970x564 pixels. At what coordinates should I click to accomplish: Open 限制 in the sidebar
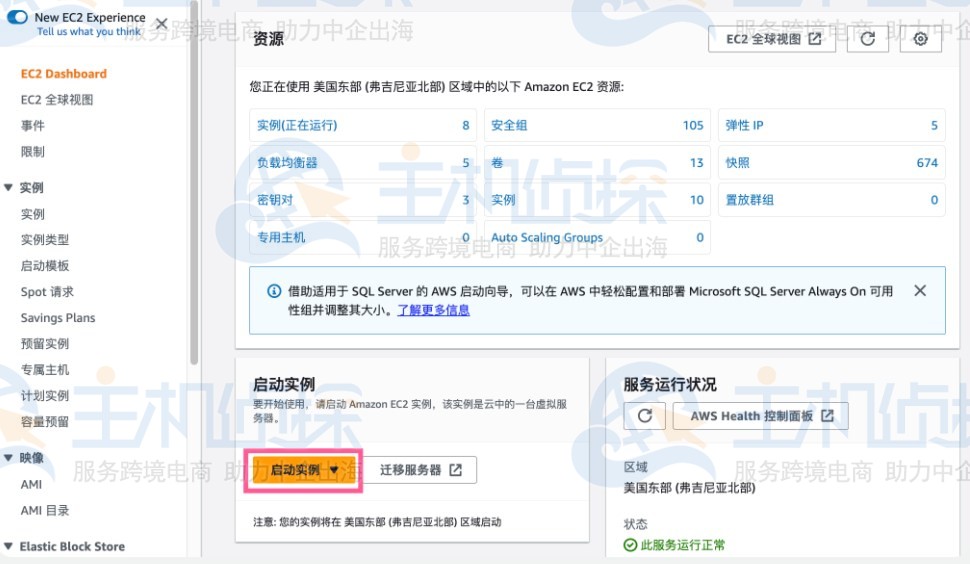click(x=33, y=152)
